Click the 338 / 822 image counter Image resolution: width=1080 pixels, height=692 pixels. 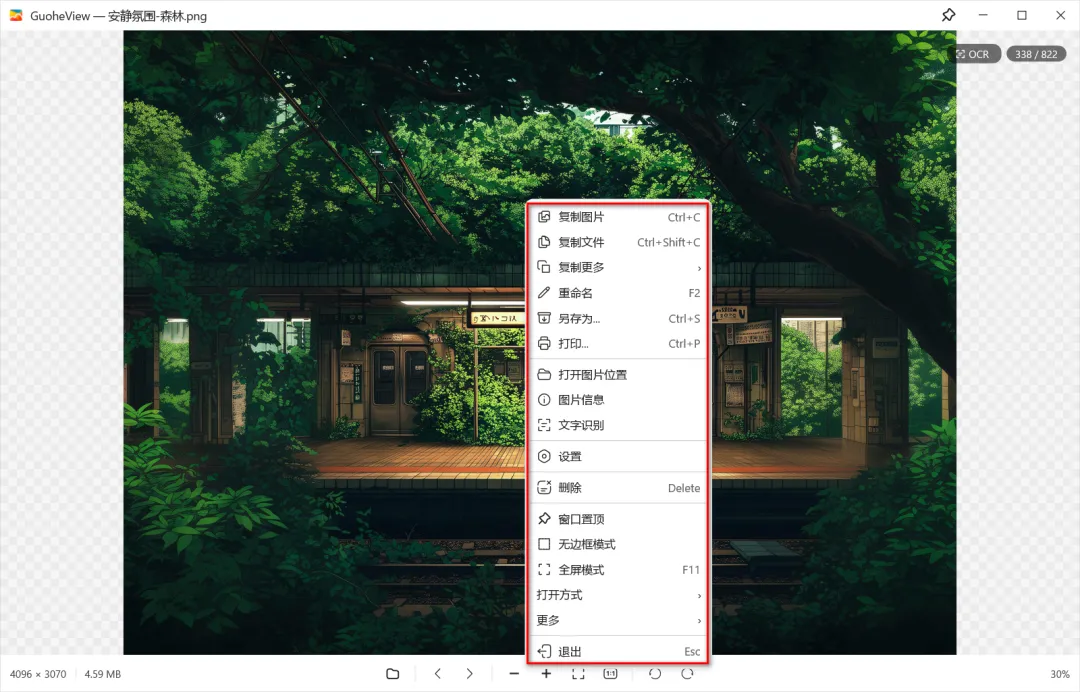click(1036, 54)
